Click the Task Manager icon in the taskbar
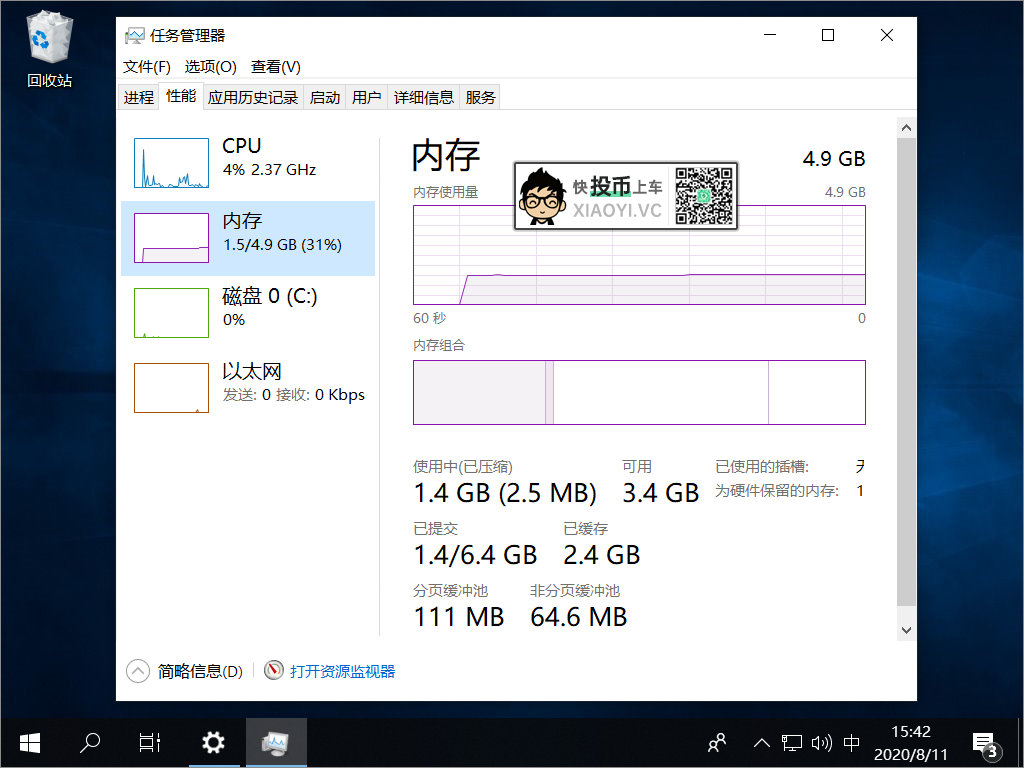Image resolution: width=1024 pixels, height=768 pixels. click(x=276, y=742)
